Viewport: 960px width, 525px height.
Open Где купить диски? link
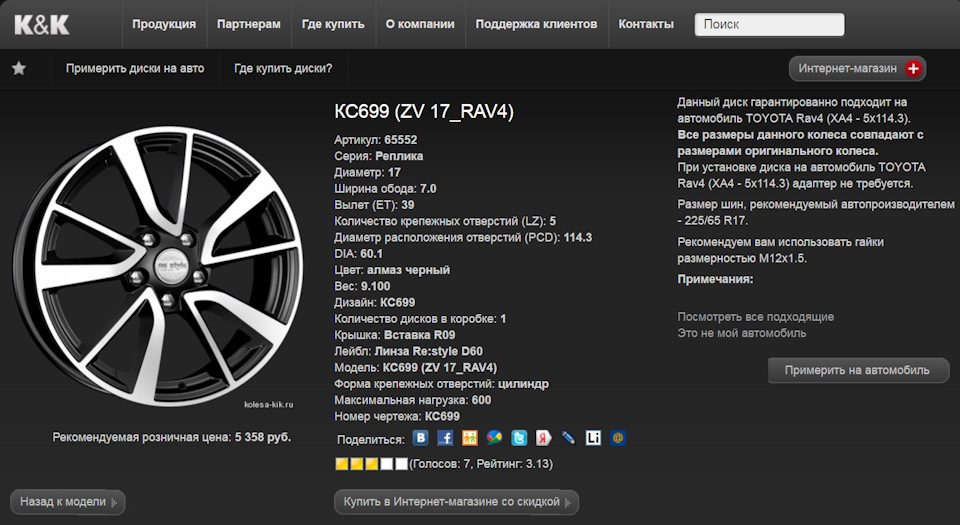(x=283, y=69)
